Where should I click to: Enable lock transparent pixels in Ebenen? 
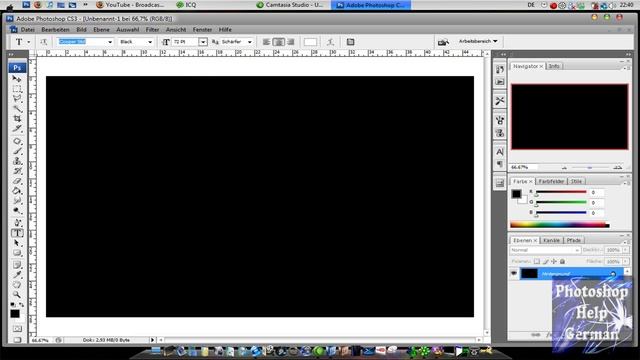click(x=537, y=261)
